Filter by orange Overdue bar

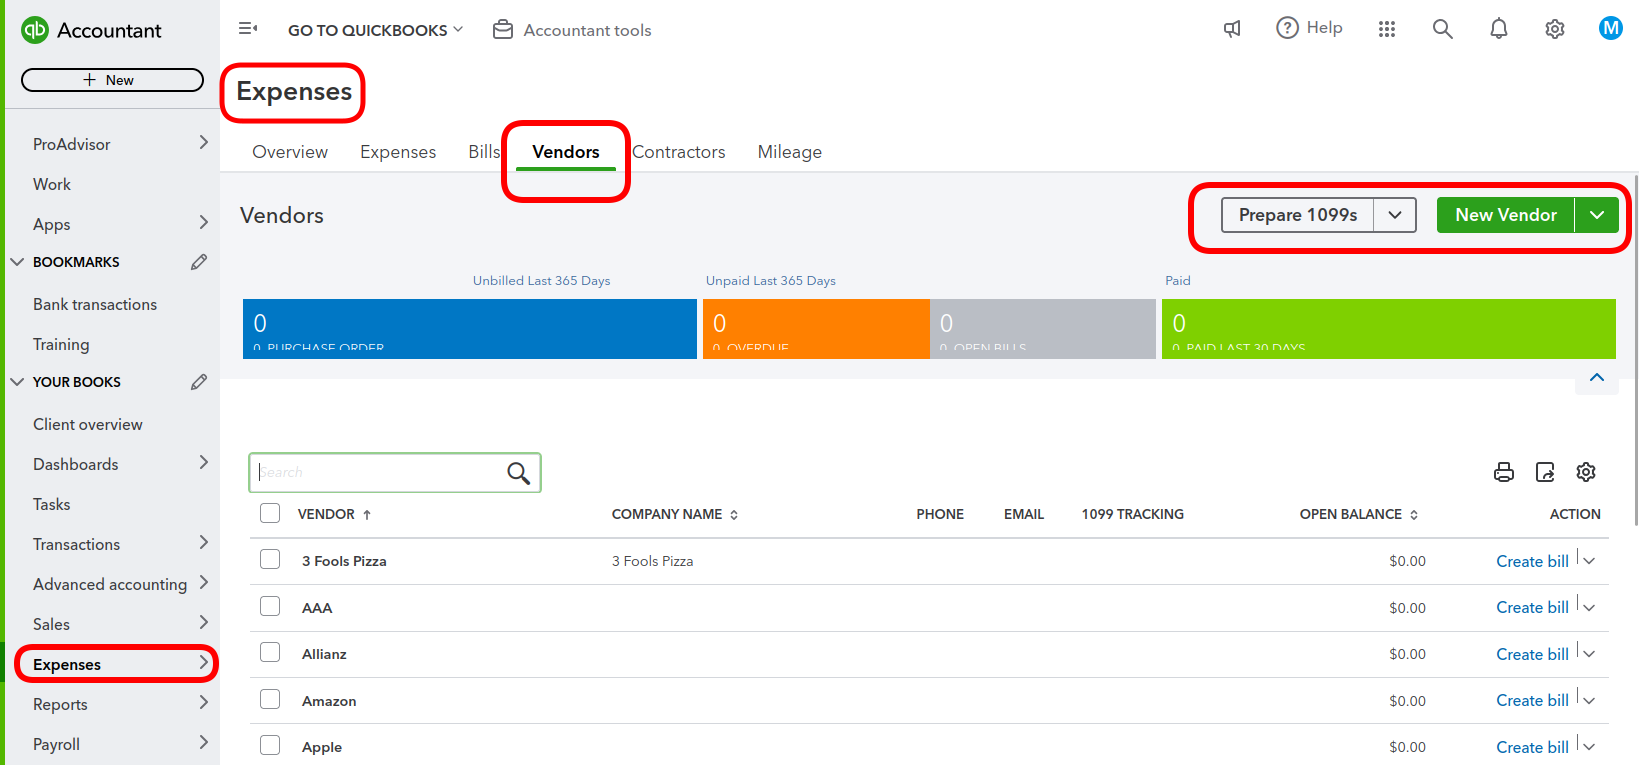(x=816, y=329)
